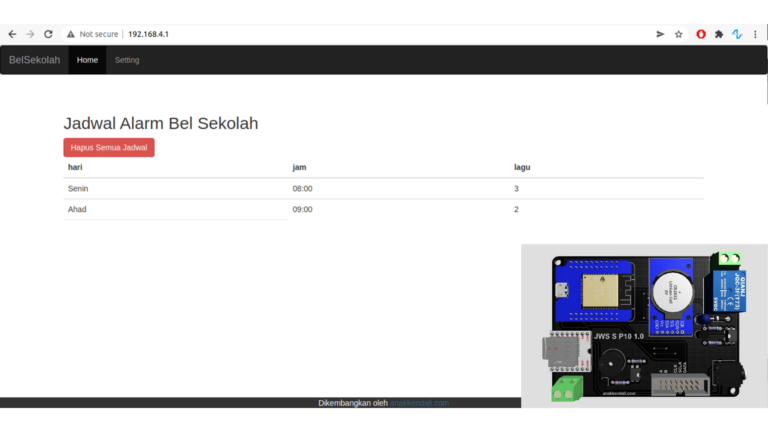Click the anakkendali.com footer link
This screenshot has height=432, width=768.
[419, 403]
